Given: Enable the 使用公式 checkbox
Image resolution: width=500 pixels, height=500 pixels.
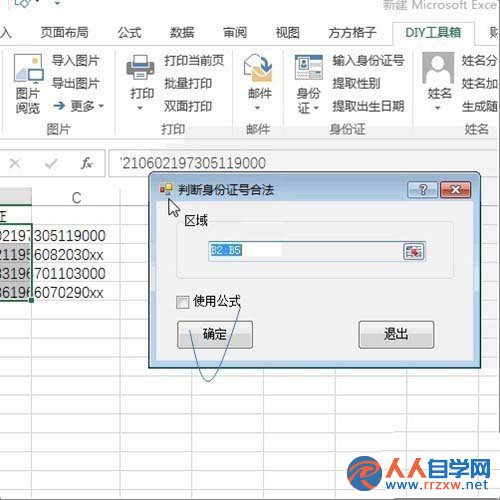Looking at the screenshot, I should point(182,302).
